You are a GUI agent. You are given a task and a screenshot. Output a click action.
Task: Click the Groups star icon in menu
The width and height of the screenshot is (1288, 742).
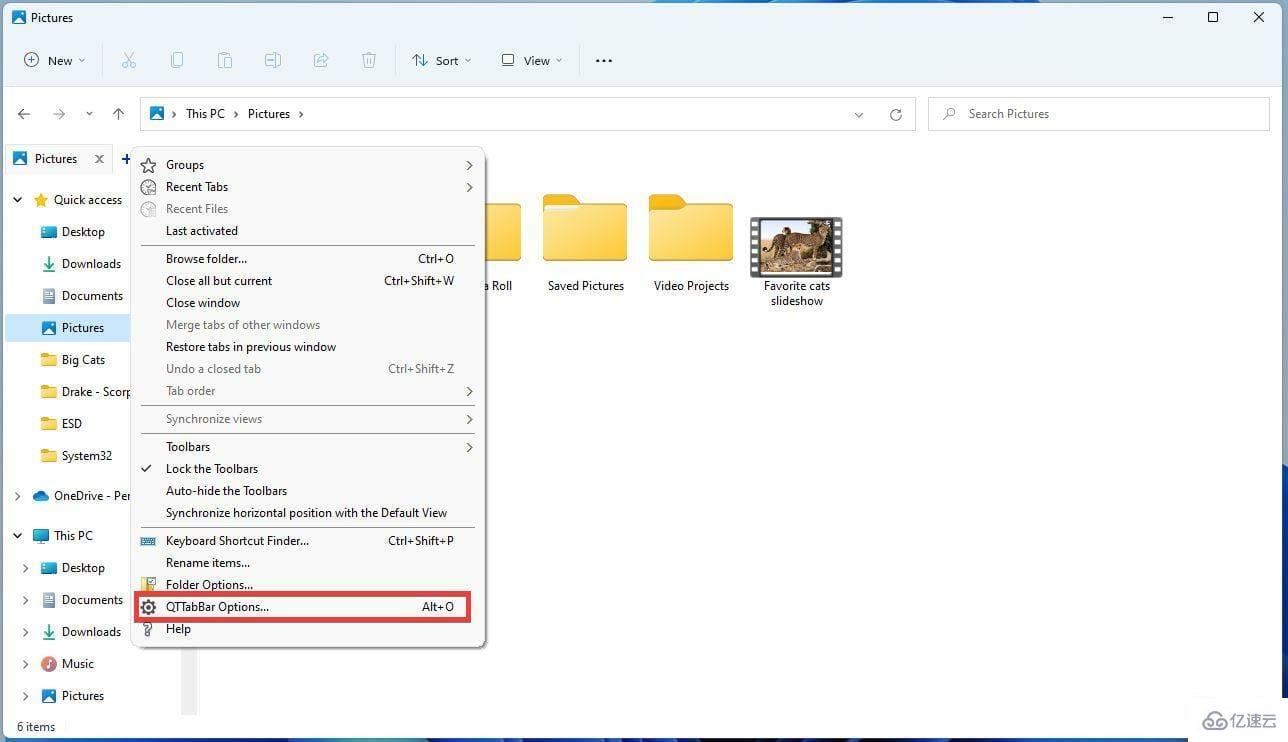pyautogui.click(x=148, y=165)
